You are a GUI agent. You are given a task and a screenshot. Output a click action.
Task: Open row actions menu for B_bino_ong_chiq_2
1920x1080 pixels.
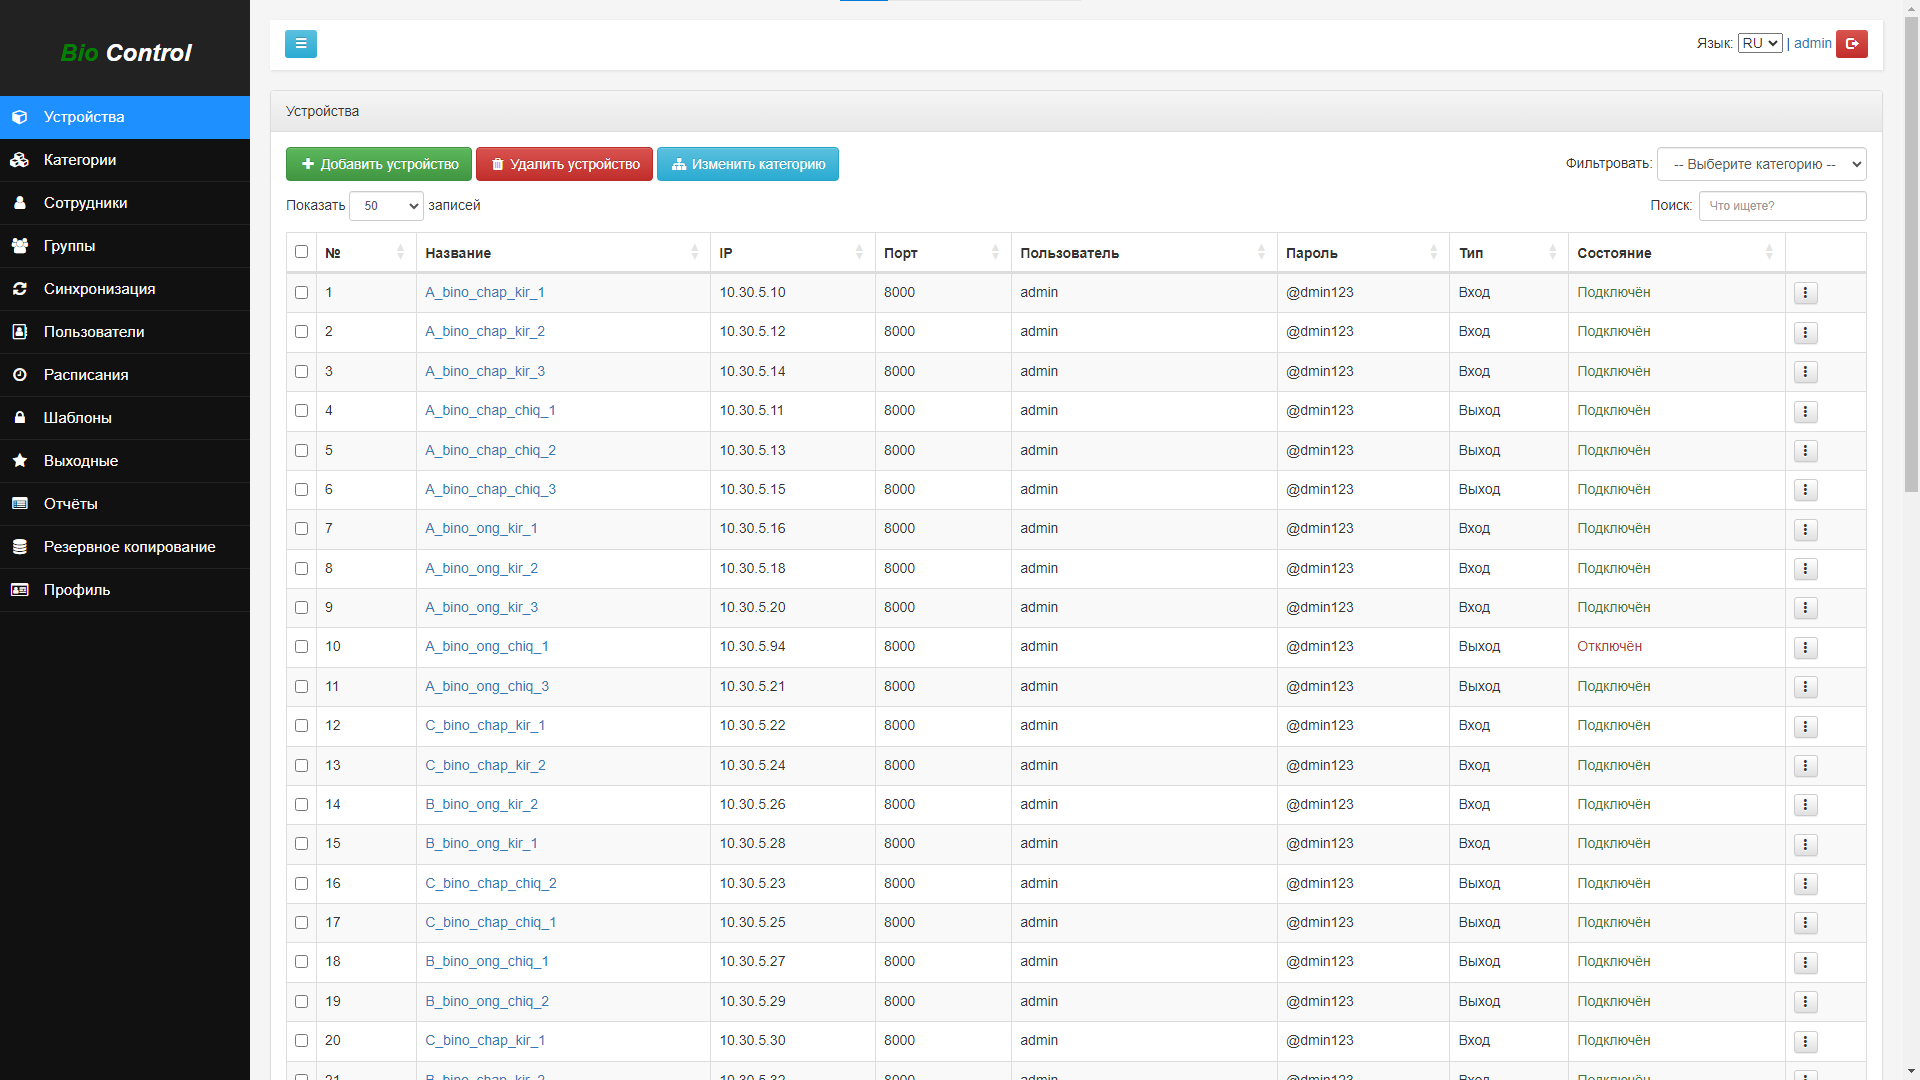[x=1806, y=1002]
